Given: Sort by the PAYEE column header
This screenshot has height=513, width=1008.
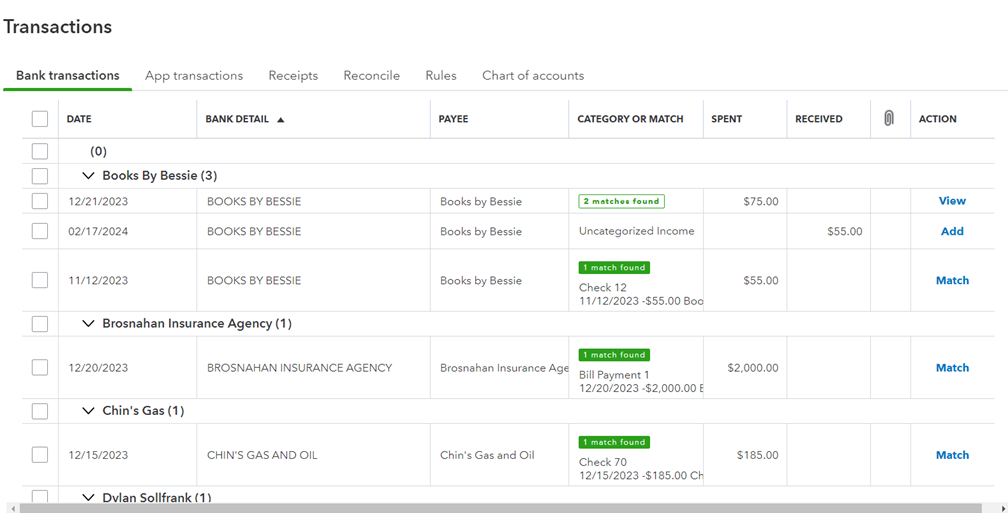Looking at the screenshot, I should pos(453,119).
